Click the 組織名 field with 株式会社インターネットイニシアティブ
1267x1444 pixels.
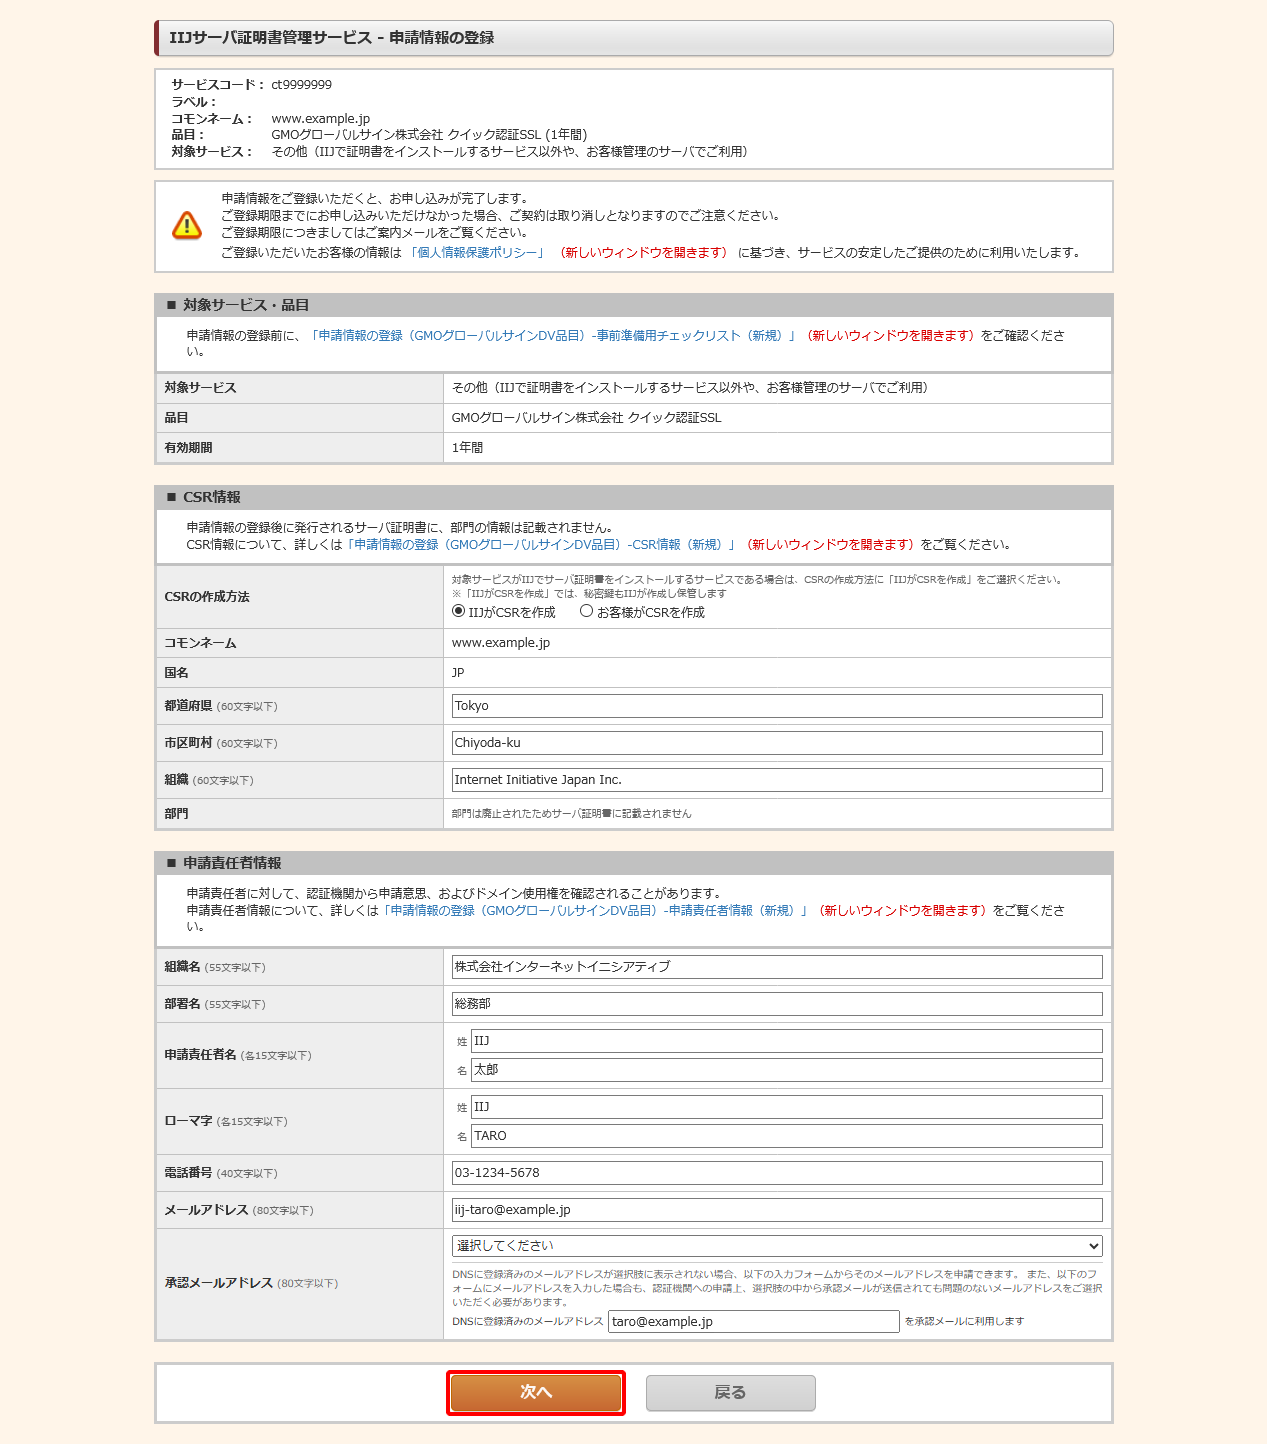pos(777,967)
